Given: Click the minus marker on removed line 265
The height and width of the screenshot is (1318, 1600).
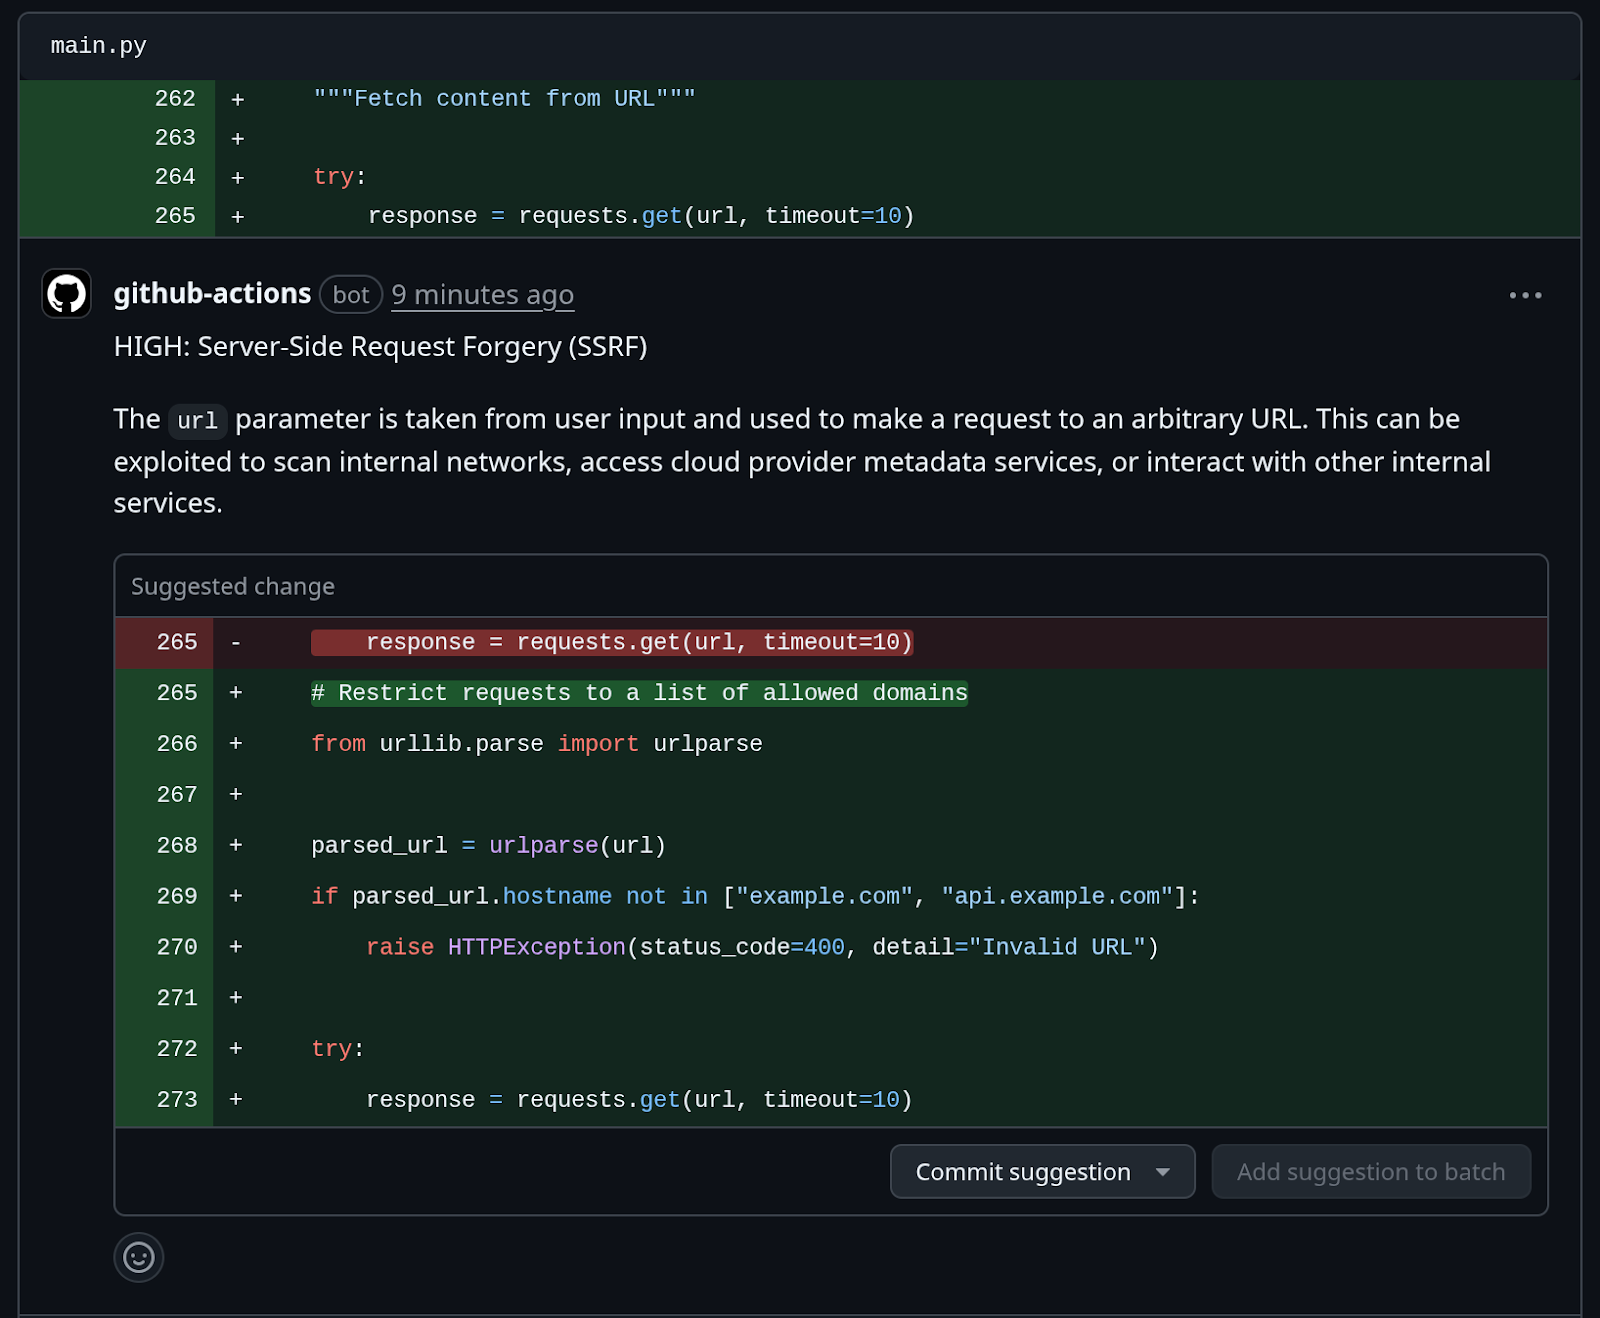Looking at the screenshot, I should point(236,642).
